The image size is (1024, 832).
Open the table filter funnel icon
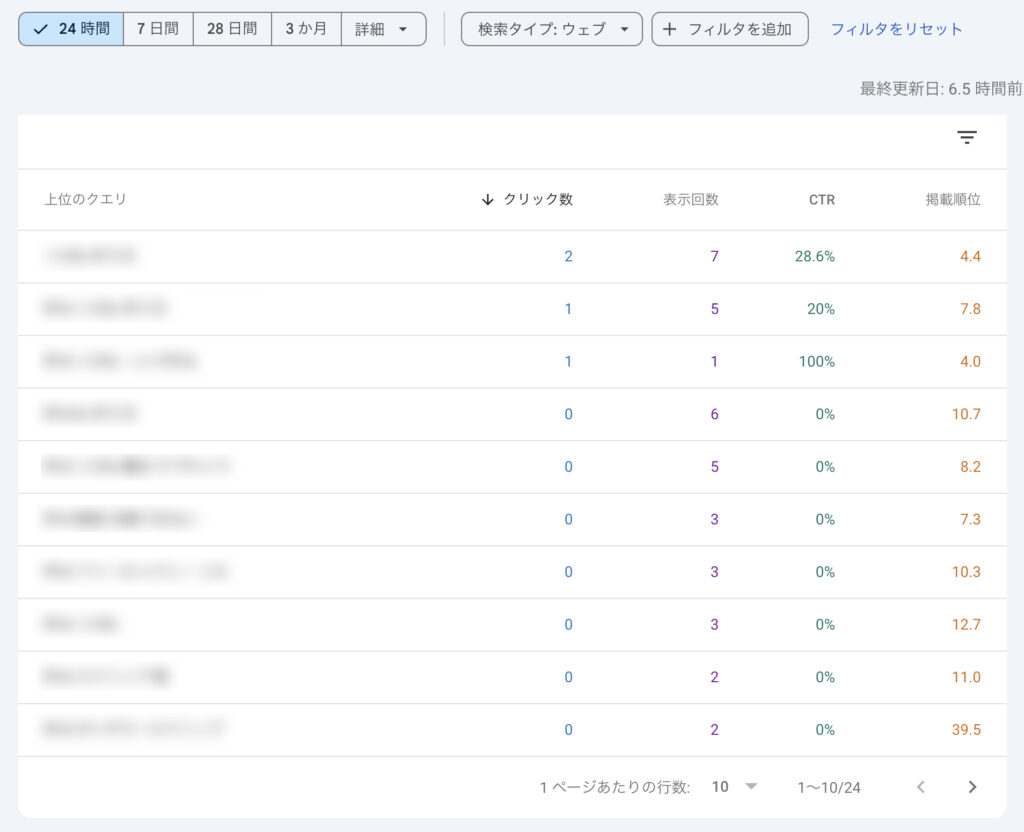tap(967, 137)
